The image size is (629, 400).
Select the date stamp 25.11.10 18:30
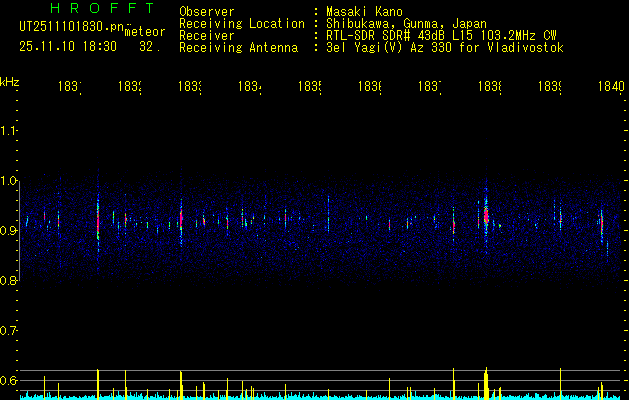pos(68,47)
